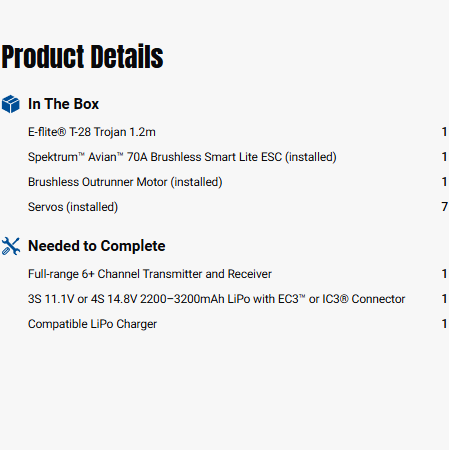
Task: Click quantity 1 beside Avian ESC
Action: [444, 157]
